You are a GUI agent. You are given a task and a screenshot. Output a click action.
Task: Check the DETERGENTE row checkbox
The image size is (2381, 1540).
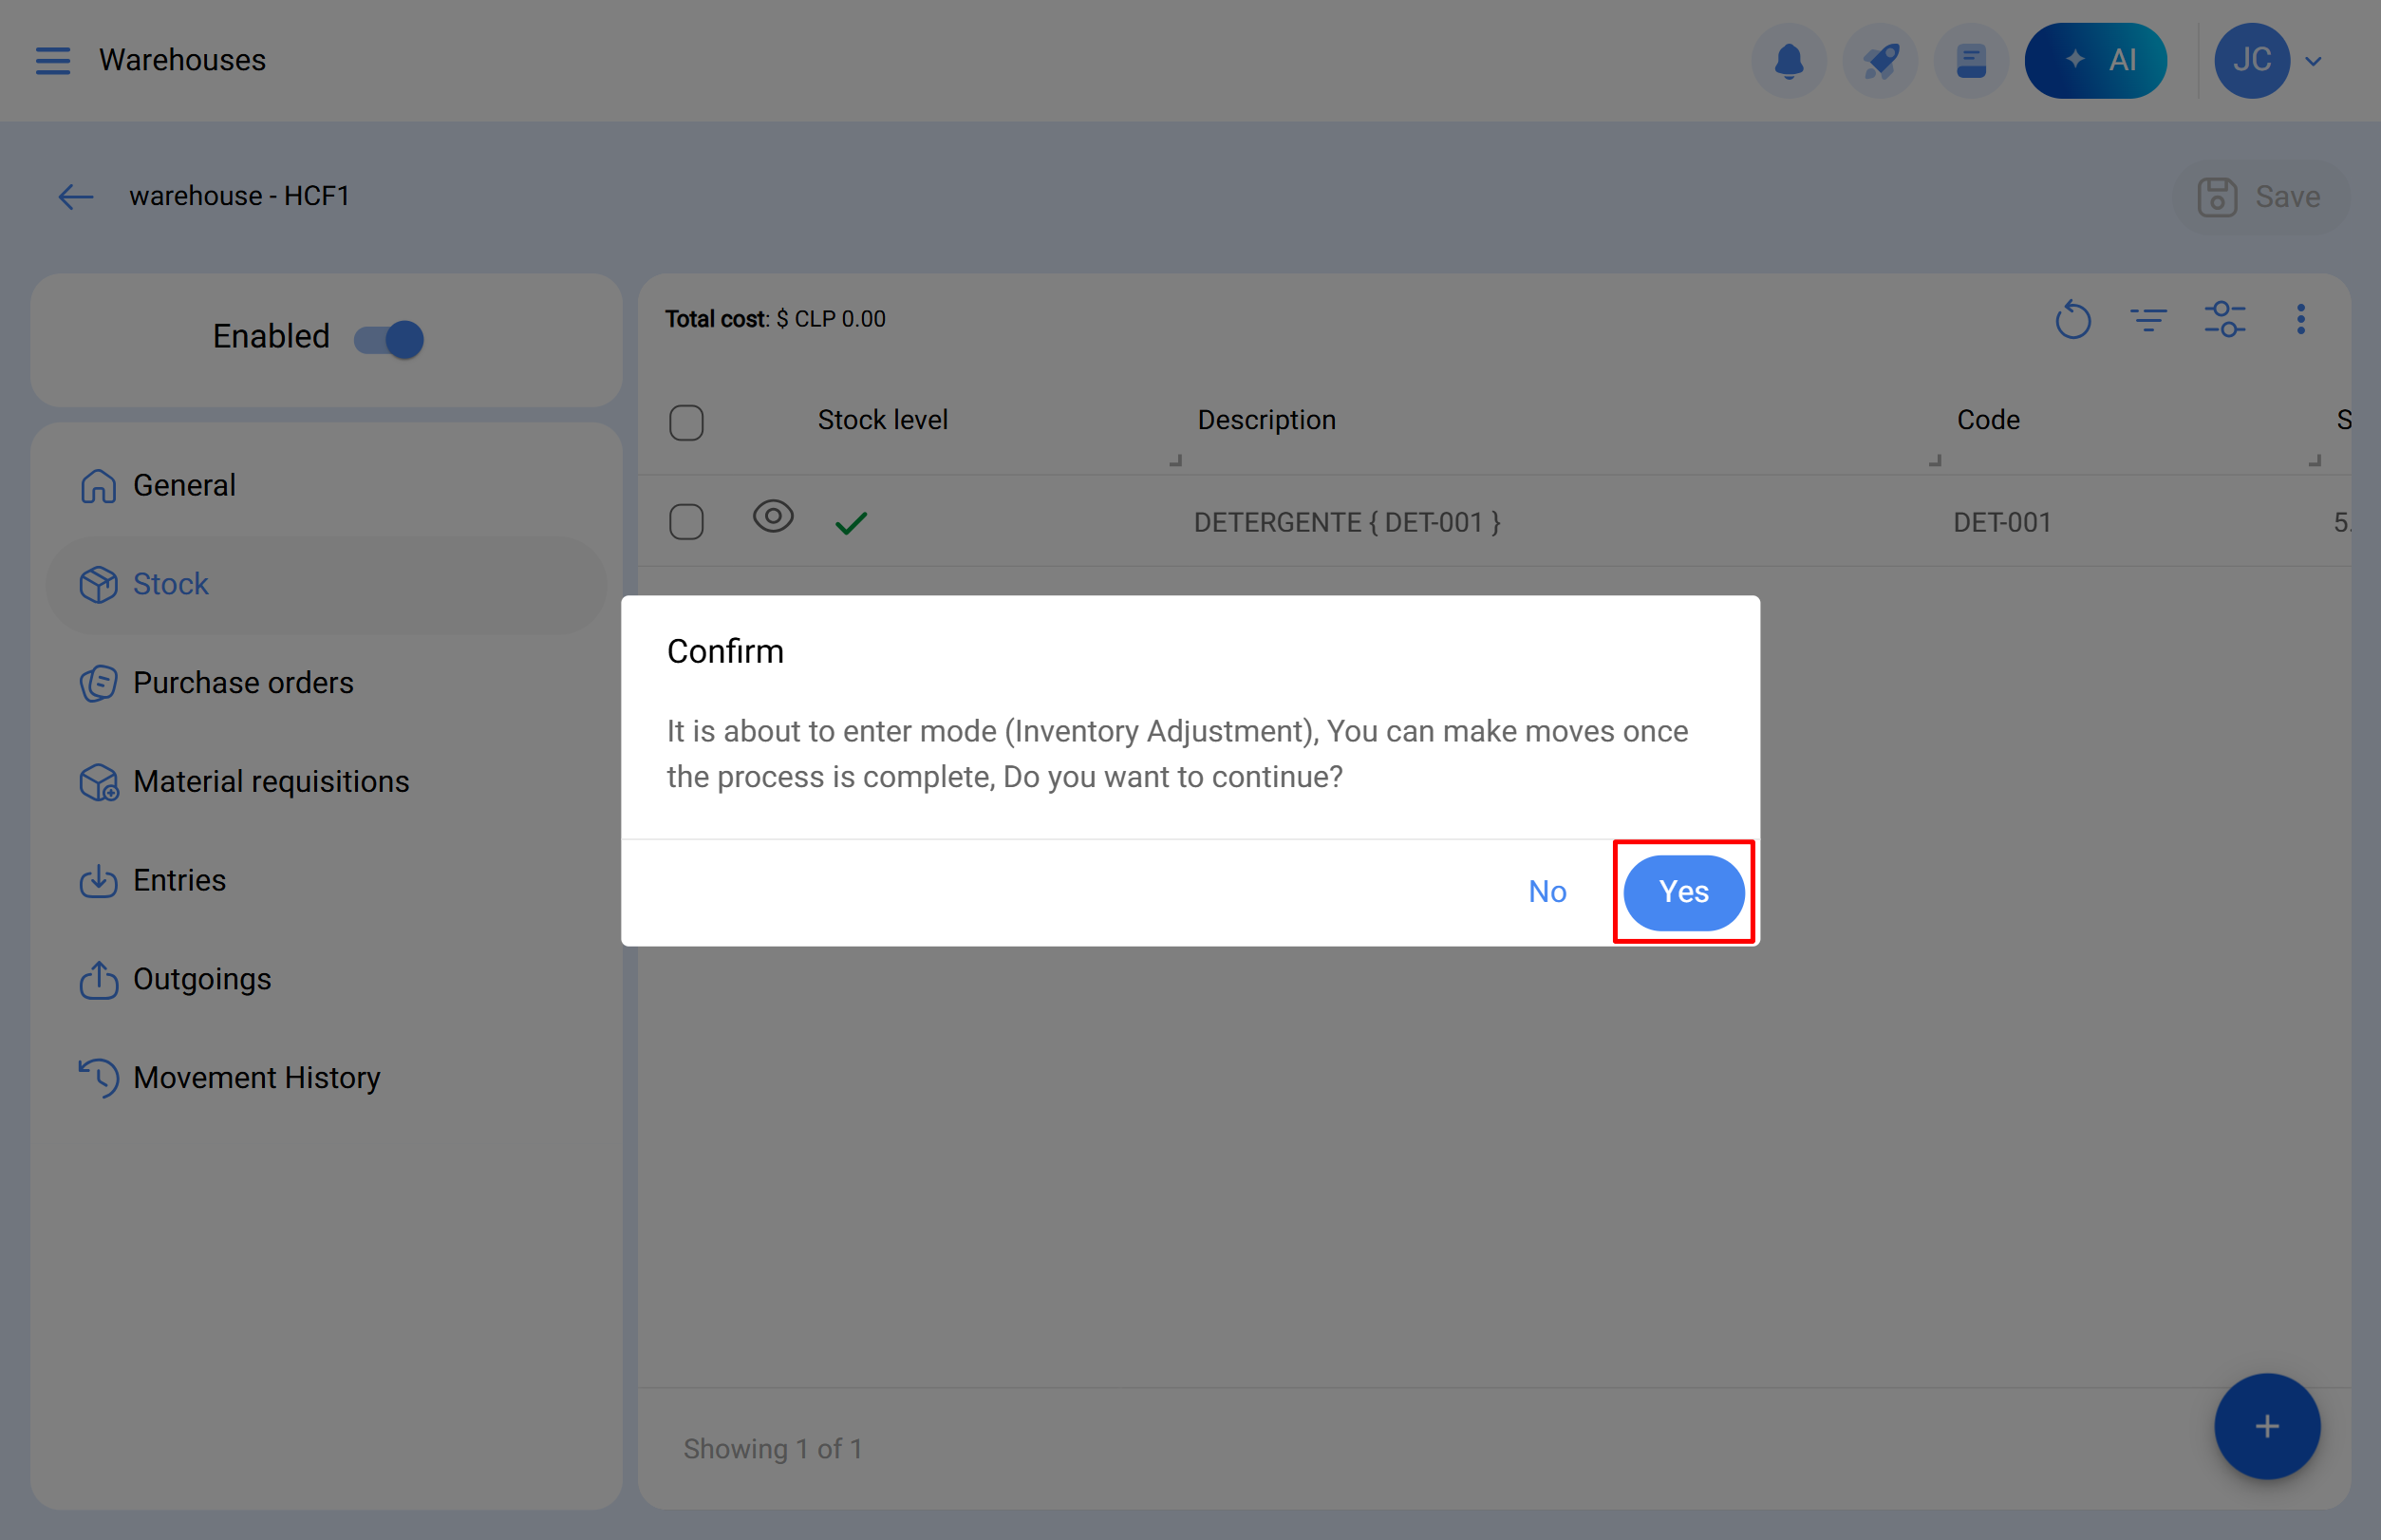686,522
